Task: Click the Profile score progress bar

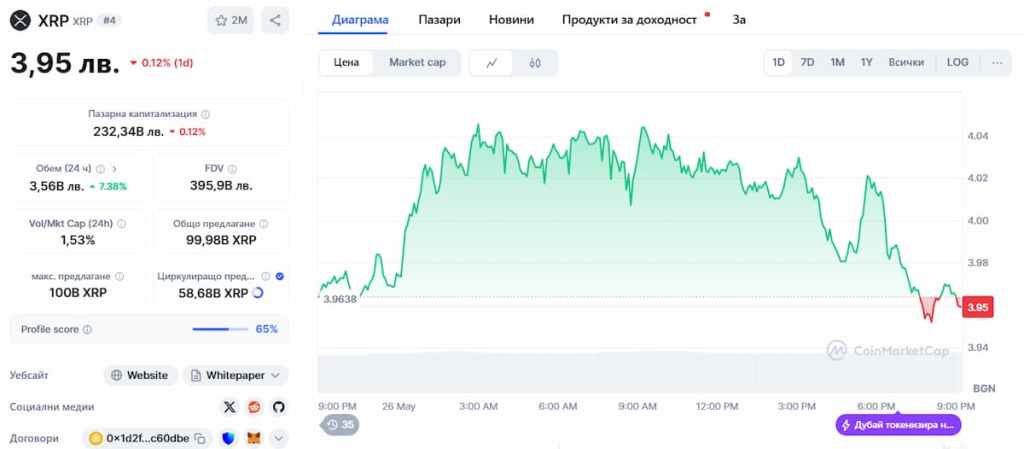Action: 220,329
